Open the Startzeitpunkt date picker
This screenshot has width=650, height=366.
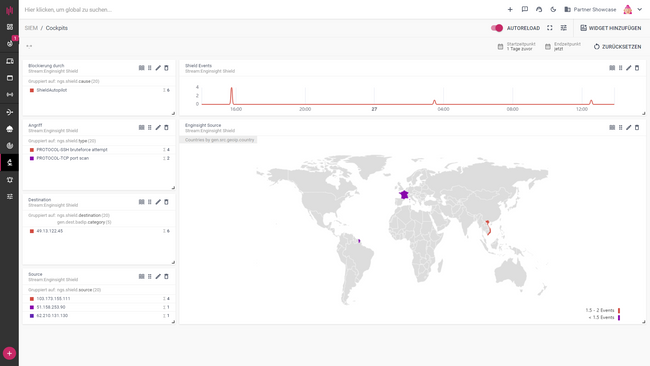517,46
